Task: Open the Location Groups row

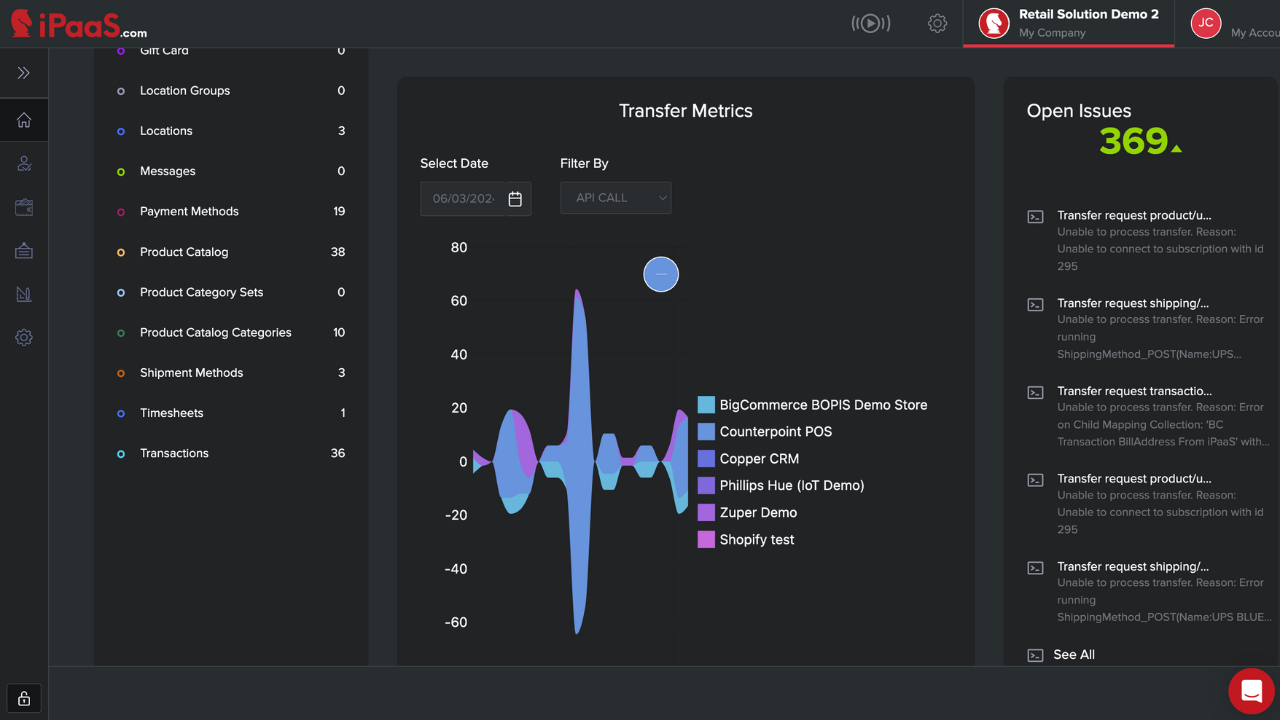Action: coord(231,91)
